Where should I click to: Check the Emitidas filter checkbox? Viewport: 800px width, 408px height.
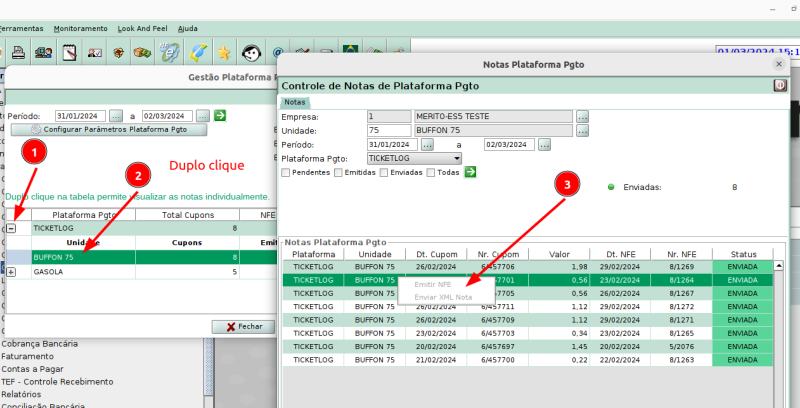tap(337, 172)
